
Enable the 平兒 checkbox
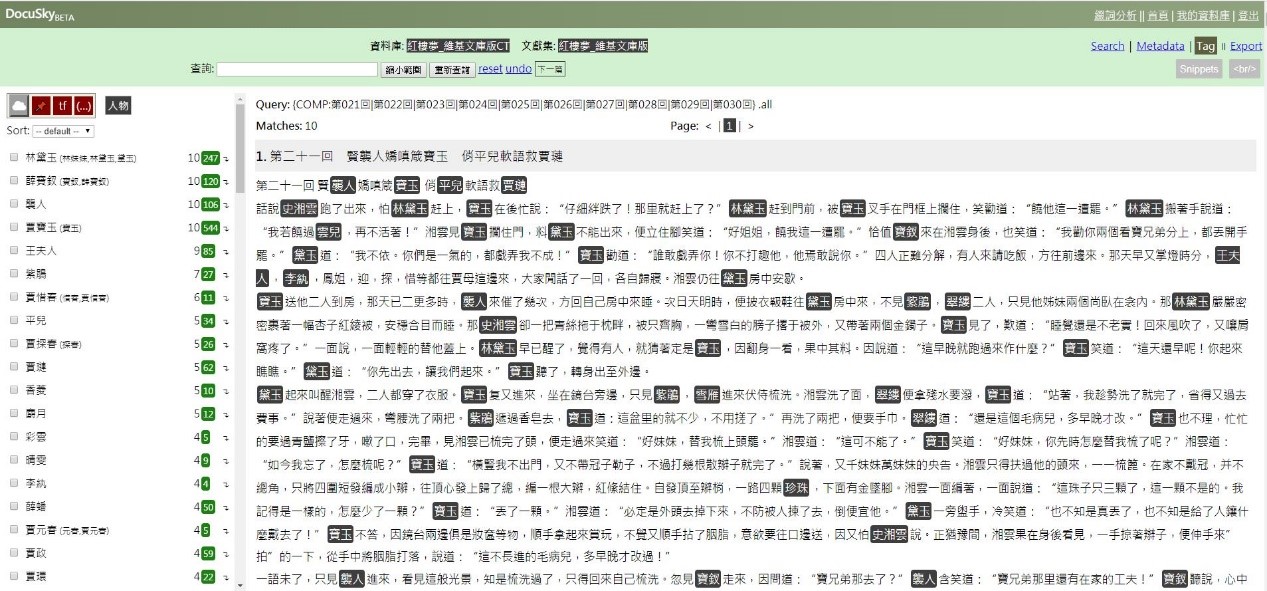[x=13, y=320]
